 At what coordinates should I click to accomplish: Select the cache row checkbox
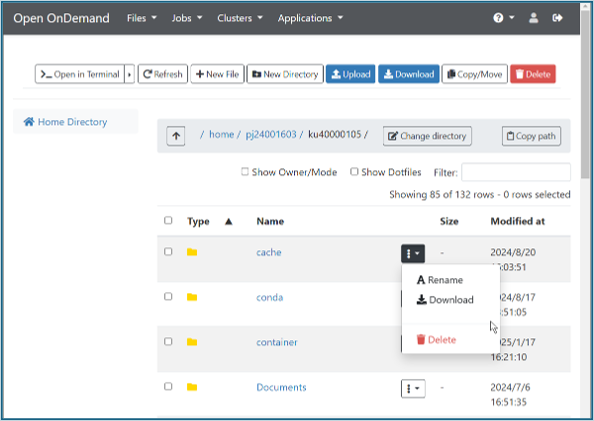168,252
